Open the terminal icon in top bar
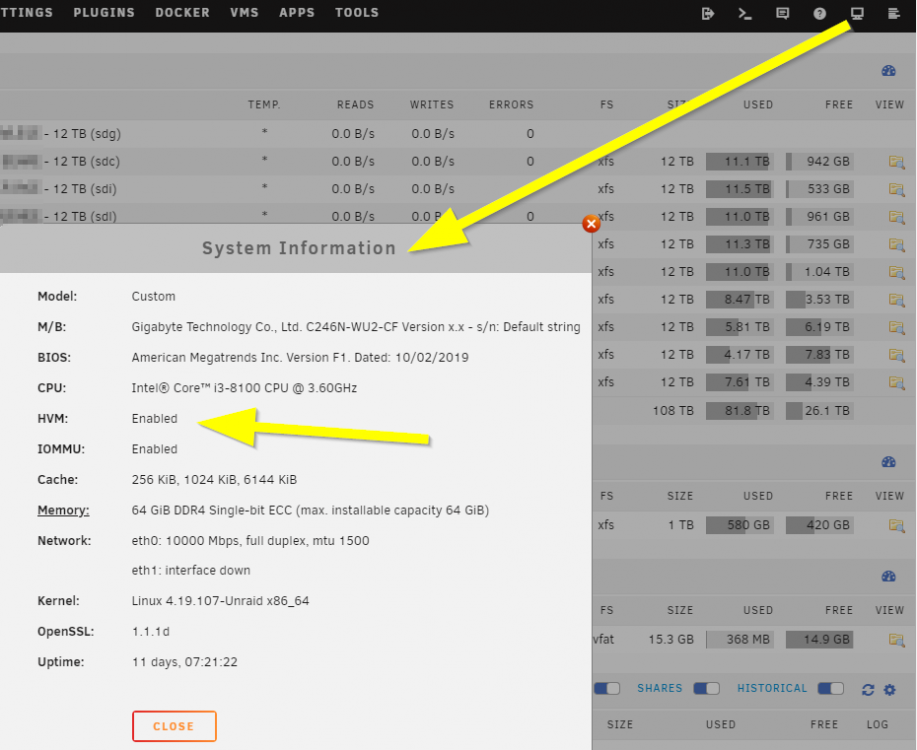 [744, 13]
